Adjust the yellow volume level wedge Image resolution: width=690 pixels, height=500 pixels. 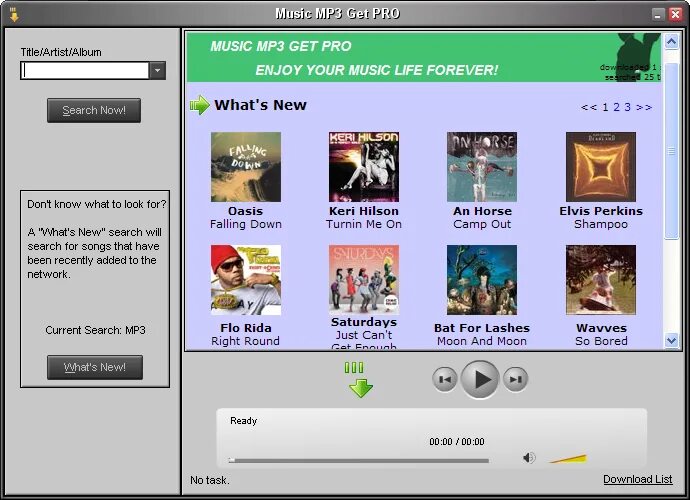coord(568,459)
